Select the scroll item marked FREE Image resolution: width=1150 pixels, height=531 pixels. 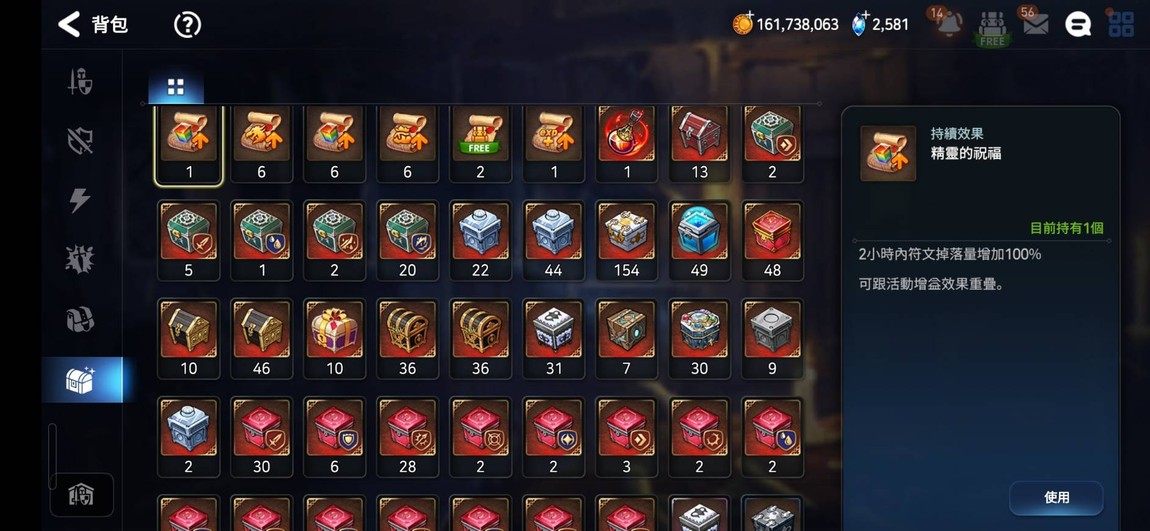tap(480, 143)
